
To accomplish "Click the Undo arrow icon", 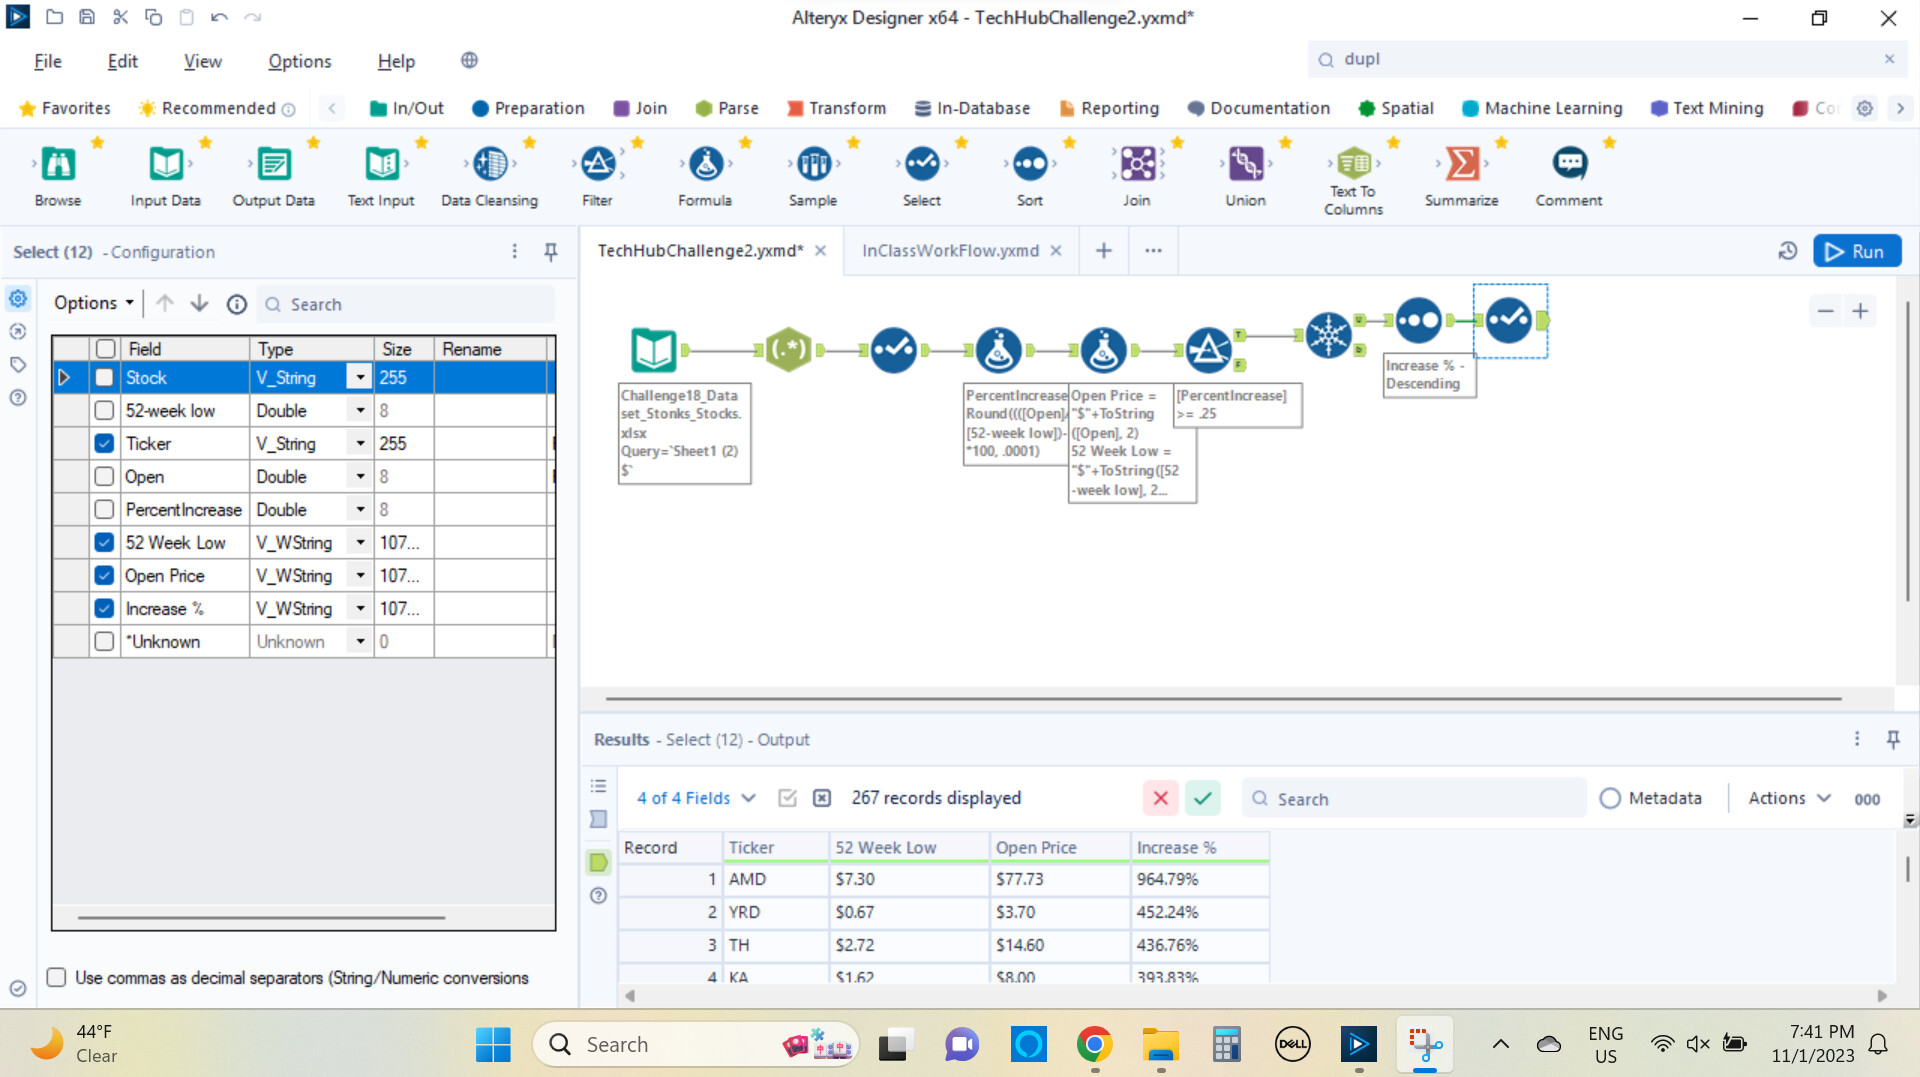I will coord(219,17).
